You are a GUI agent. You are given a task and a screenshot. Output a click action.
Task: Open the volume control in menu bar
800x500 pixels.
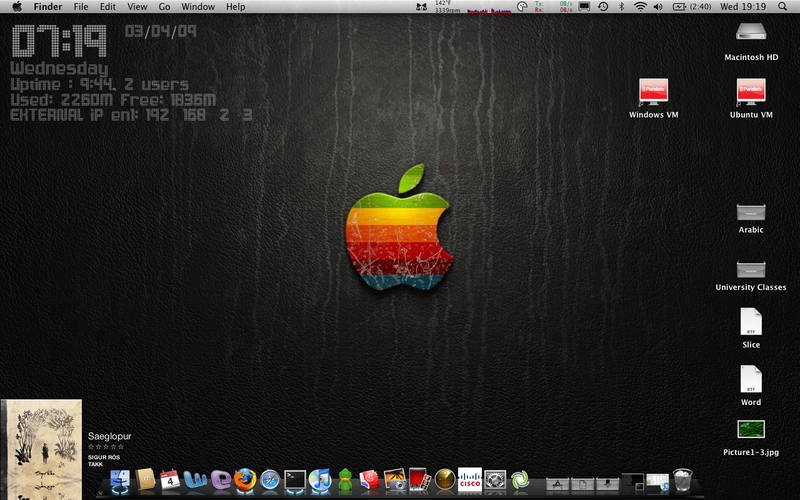pyautogui.click(x=658, y=7)
